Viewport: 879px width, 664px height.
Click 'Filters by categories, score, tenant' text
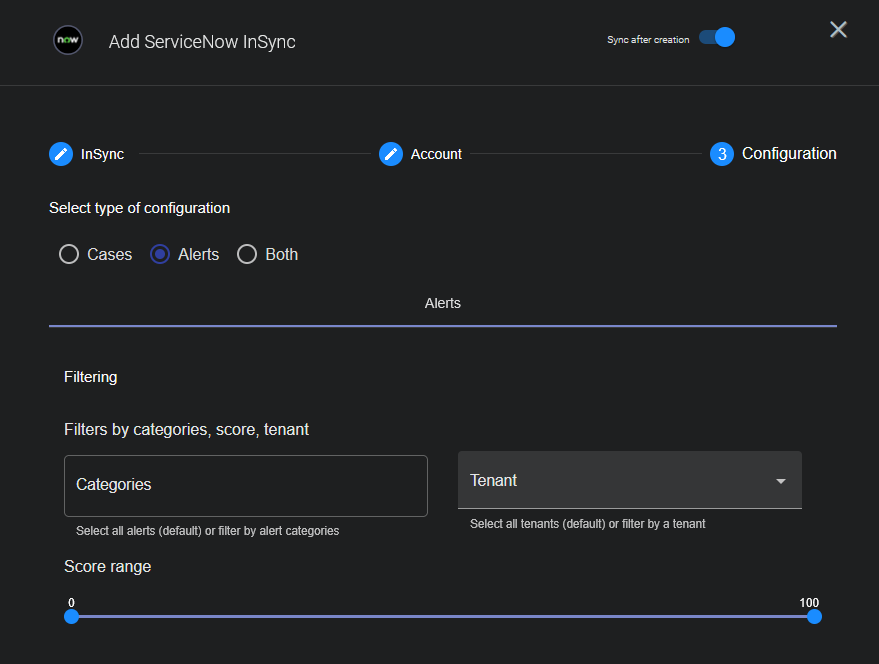[187, 430]
